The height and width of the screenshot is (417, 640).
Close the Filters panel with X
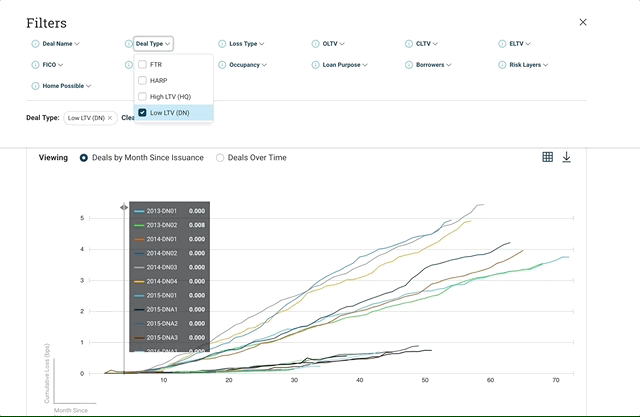pyautogui.click(x=583, y=22)
